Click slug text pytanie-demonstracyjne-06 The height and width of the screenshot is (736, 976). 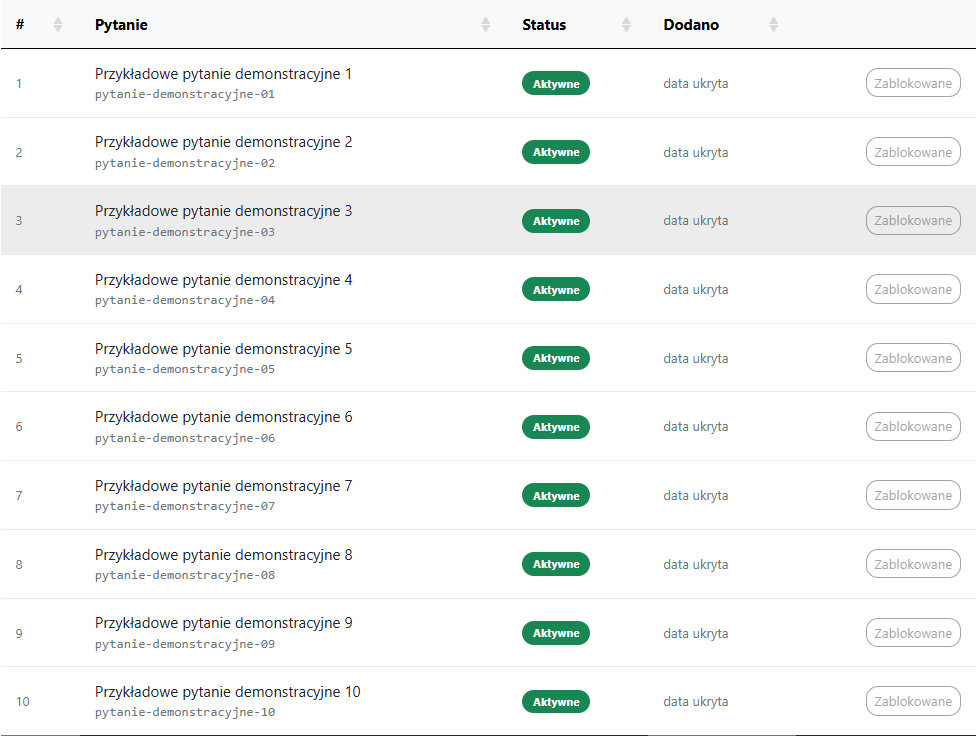(185, 438)
